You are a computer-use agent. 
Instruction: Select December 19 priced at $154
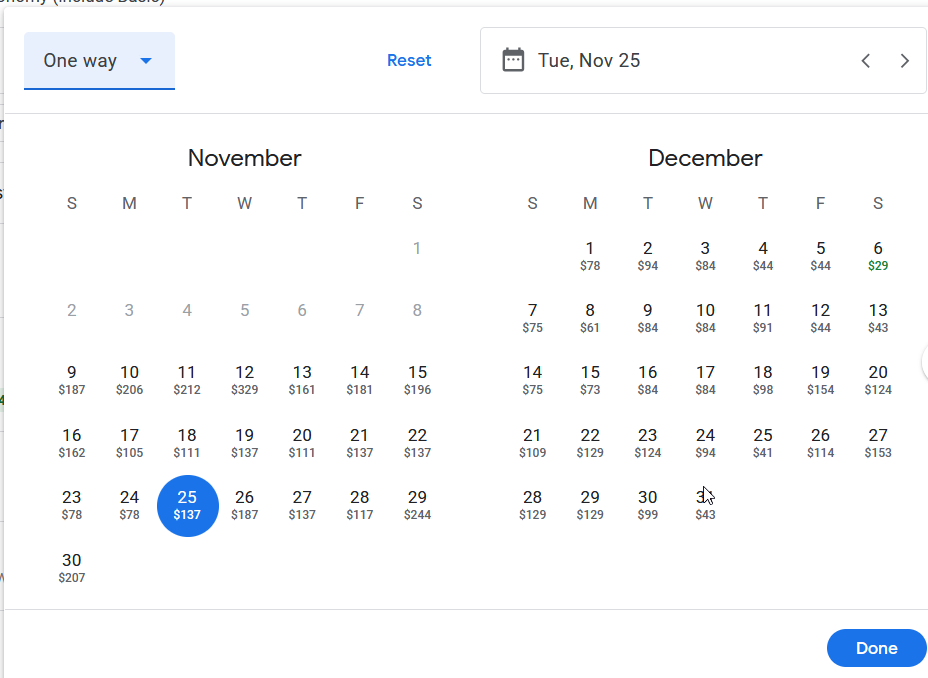click(x=820, y=380)
